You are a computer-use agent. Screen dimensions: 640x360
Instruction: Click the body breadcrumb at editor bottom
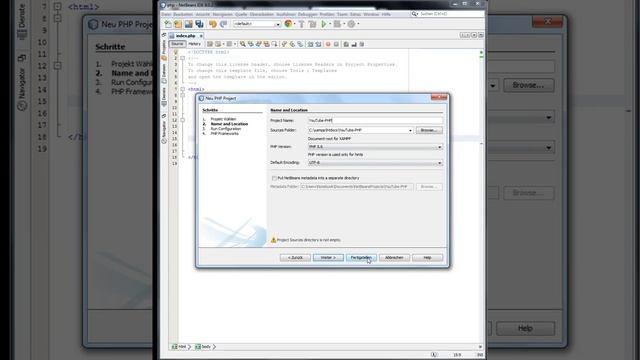tap(203, 347)
